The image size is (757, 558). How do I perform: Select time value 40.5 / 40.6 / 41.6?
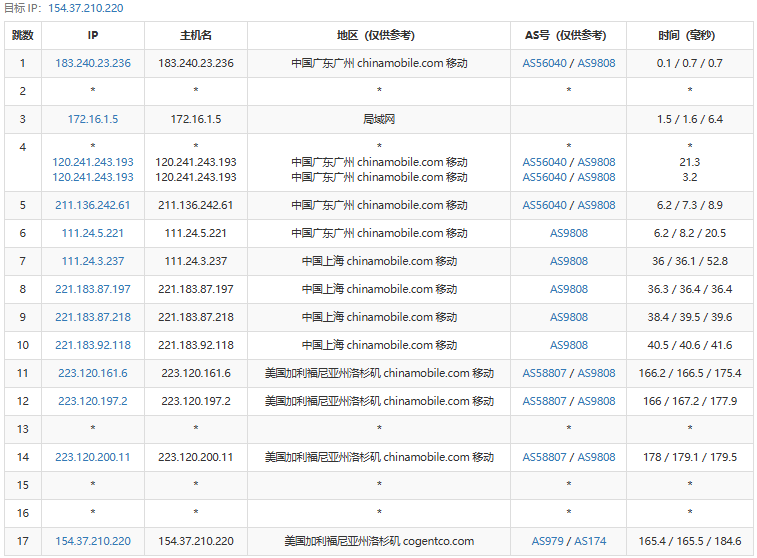point(689,345)
